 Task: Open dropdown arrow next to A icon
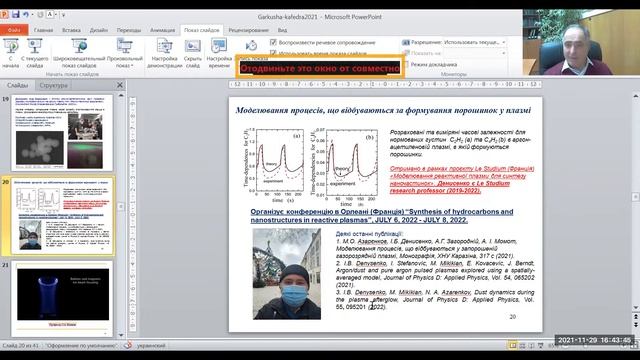56,15
